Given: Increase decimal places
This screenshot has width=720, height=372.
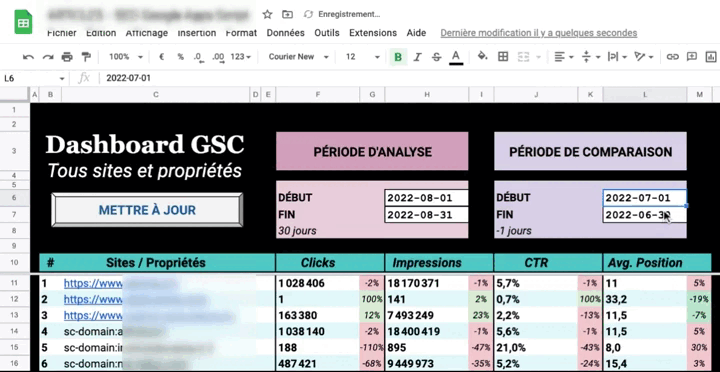Looking at the screenshot, I should [x=218, y=57].
